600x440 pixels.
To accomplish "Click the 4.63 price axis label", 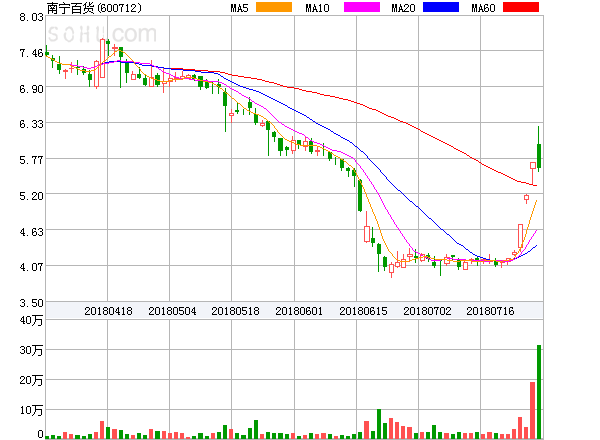I will click(x=31, y=232).
